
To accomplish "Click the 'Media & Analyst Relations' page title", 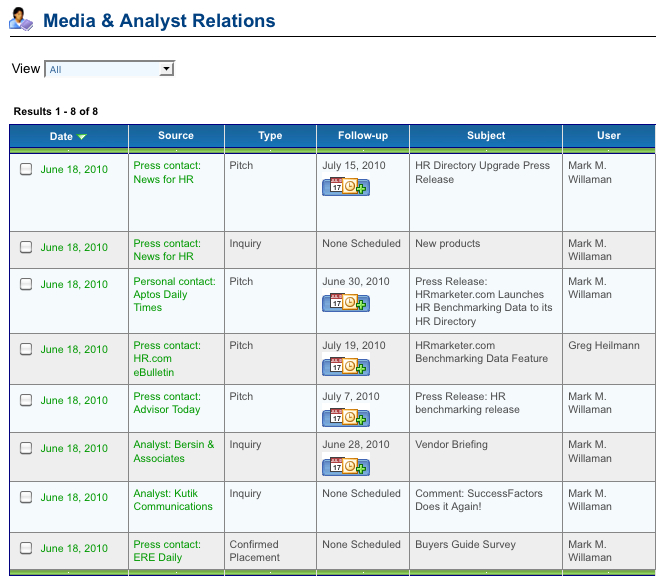I will 159,20.
